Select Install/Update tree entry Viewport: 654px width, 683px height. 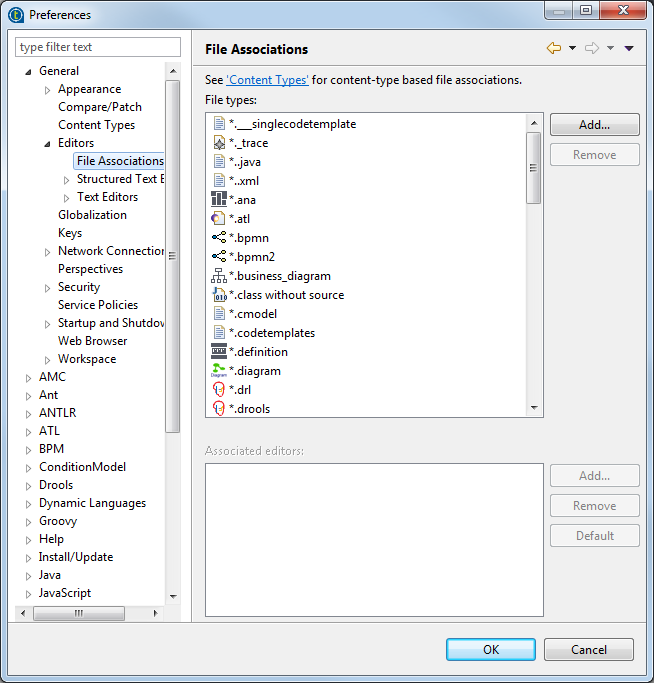pos(76,557)
